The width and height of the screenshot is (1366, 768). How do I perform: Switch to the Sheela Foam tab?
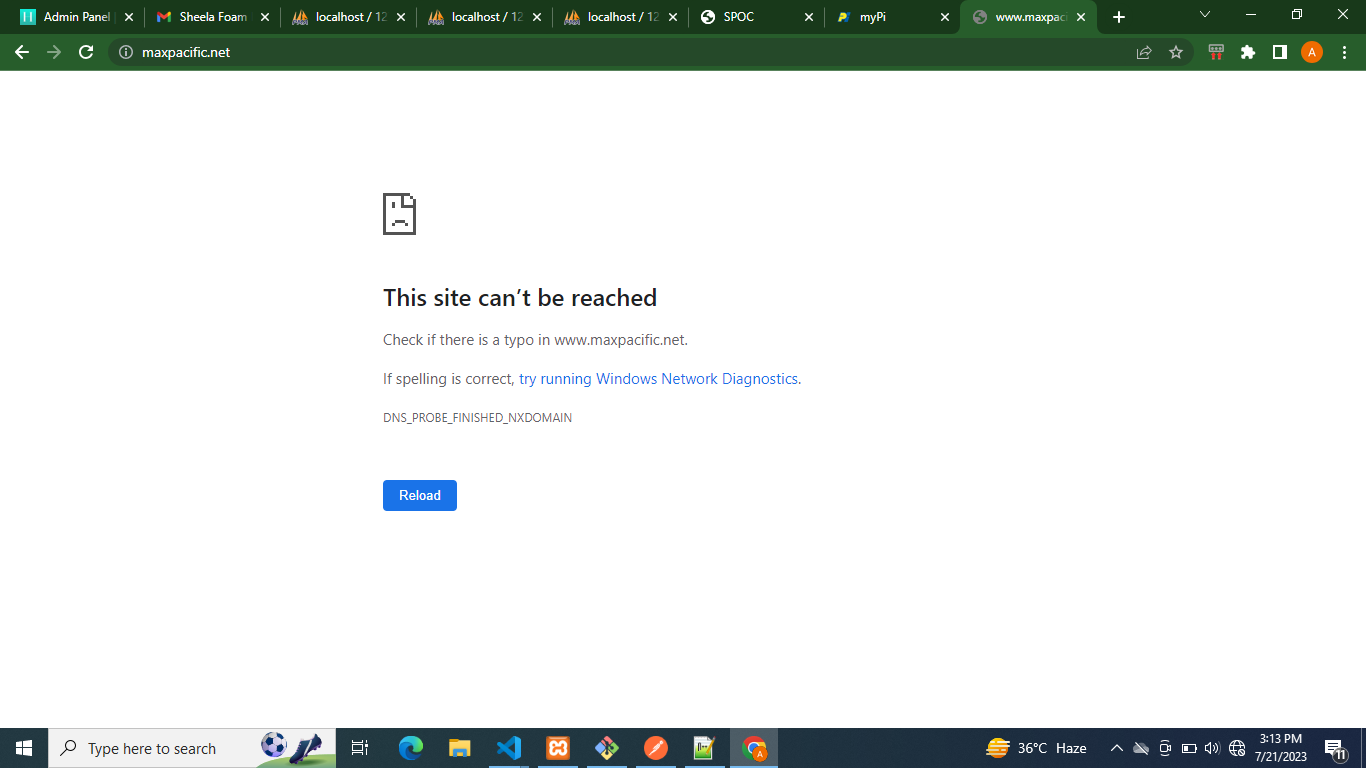coord(212,17)
